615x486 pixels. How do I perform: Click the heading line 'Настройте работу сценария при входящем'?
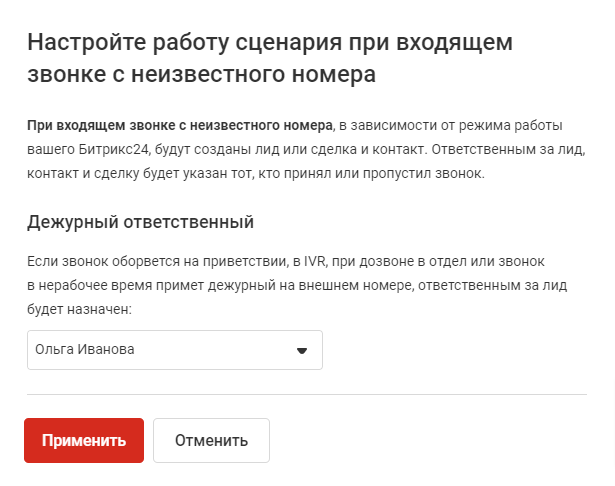[270, 43]
